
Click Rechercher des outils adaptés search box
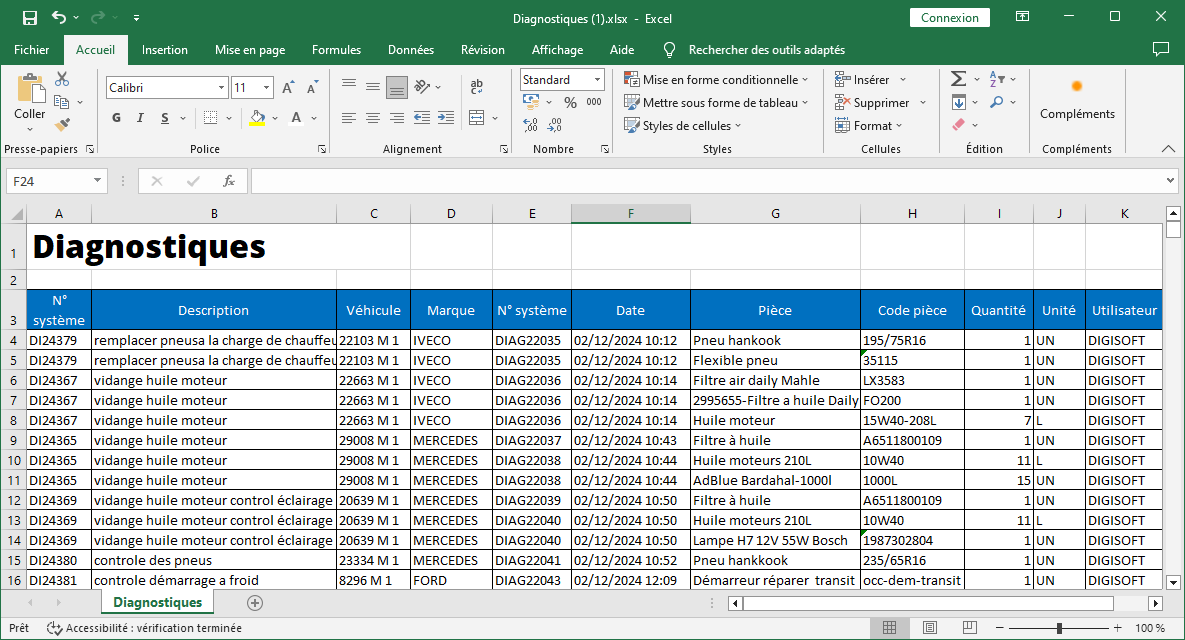tap(766, 50)
